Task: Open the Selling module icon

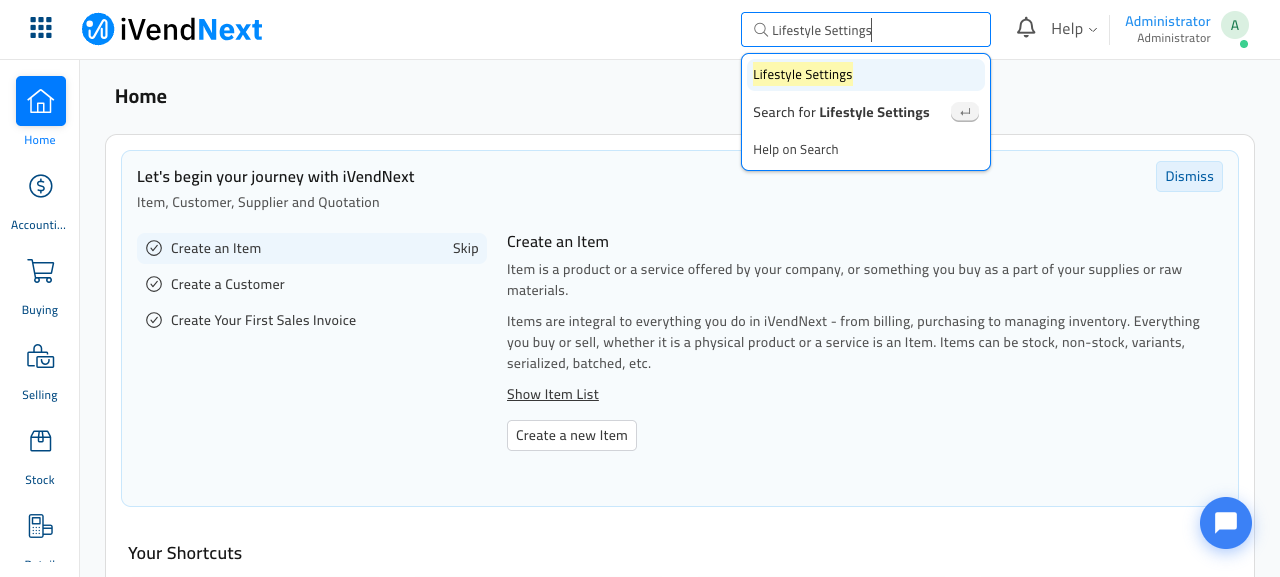Action: (41, 356)
